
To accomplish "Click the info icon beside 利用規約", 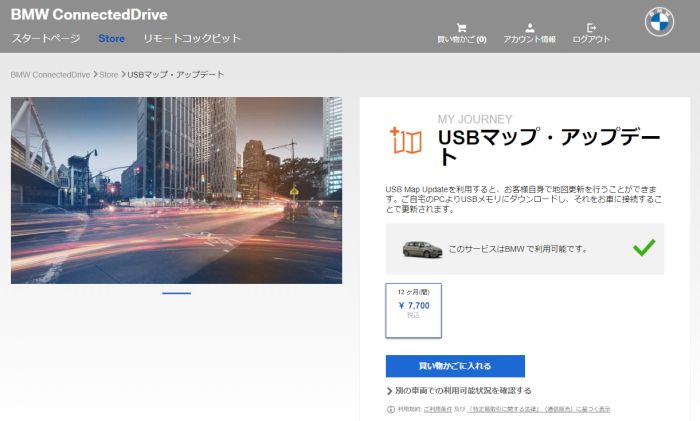I will [x=391, y=409].
